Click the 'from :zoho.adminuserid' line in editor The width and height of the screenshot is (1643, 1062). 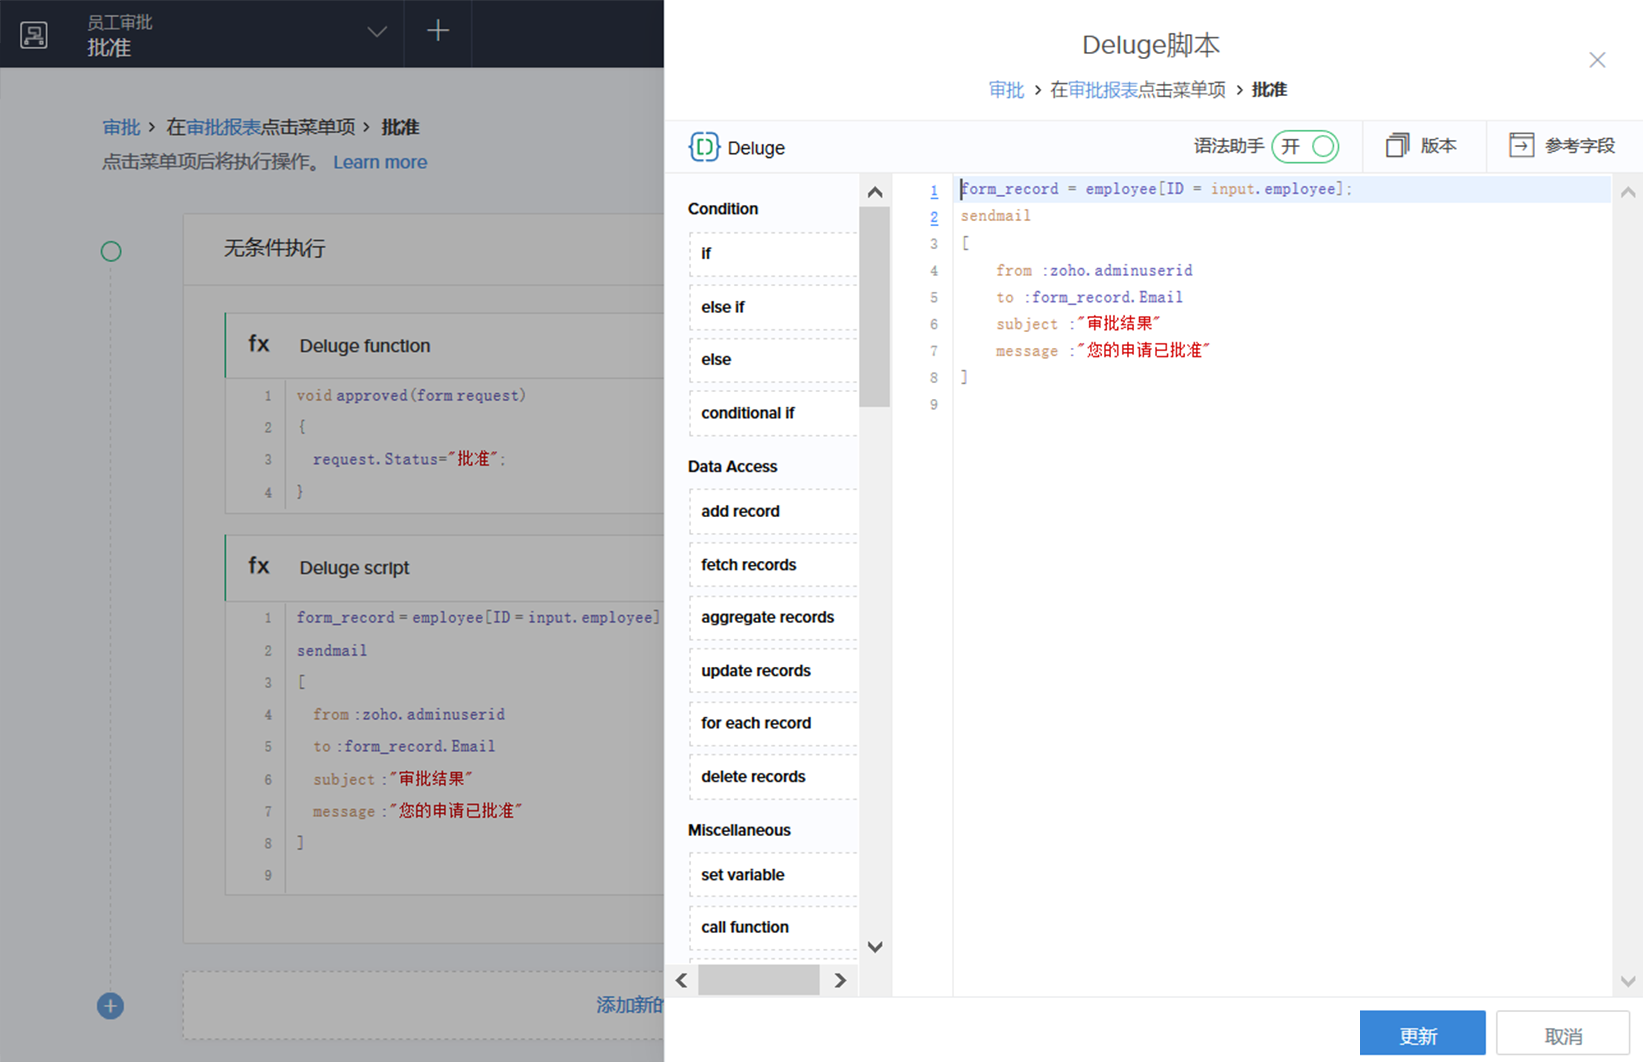click(x=1094, y=270)
